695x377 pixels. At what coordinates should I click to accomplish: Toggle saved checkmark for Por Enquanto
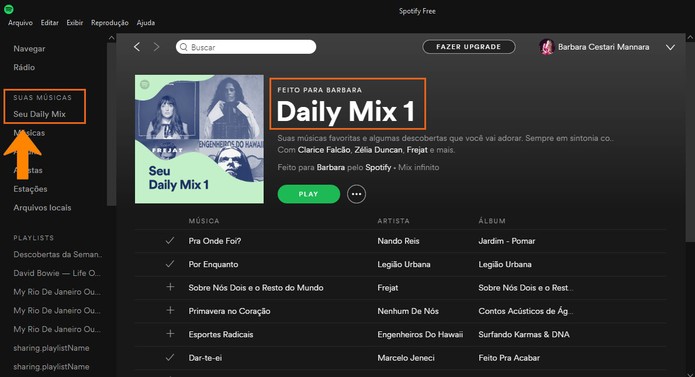(x=170, y=264)
